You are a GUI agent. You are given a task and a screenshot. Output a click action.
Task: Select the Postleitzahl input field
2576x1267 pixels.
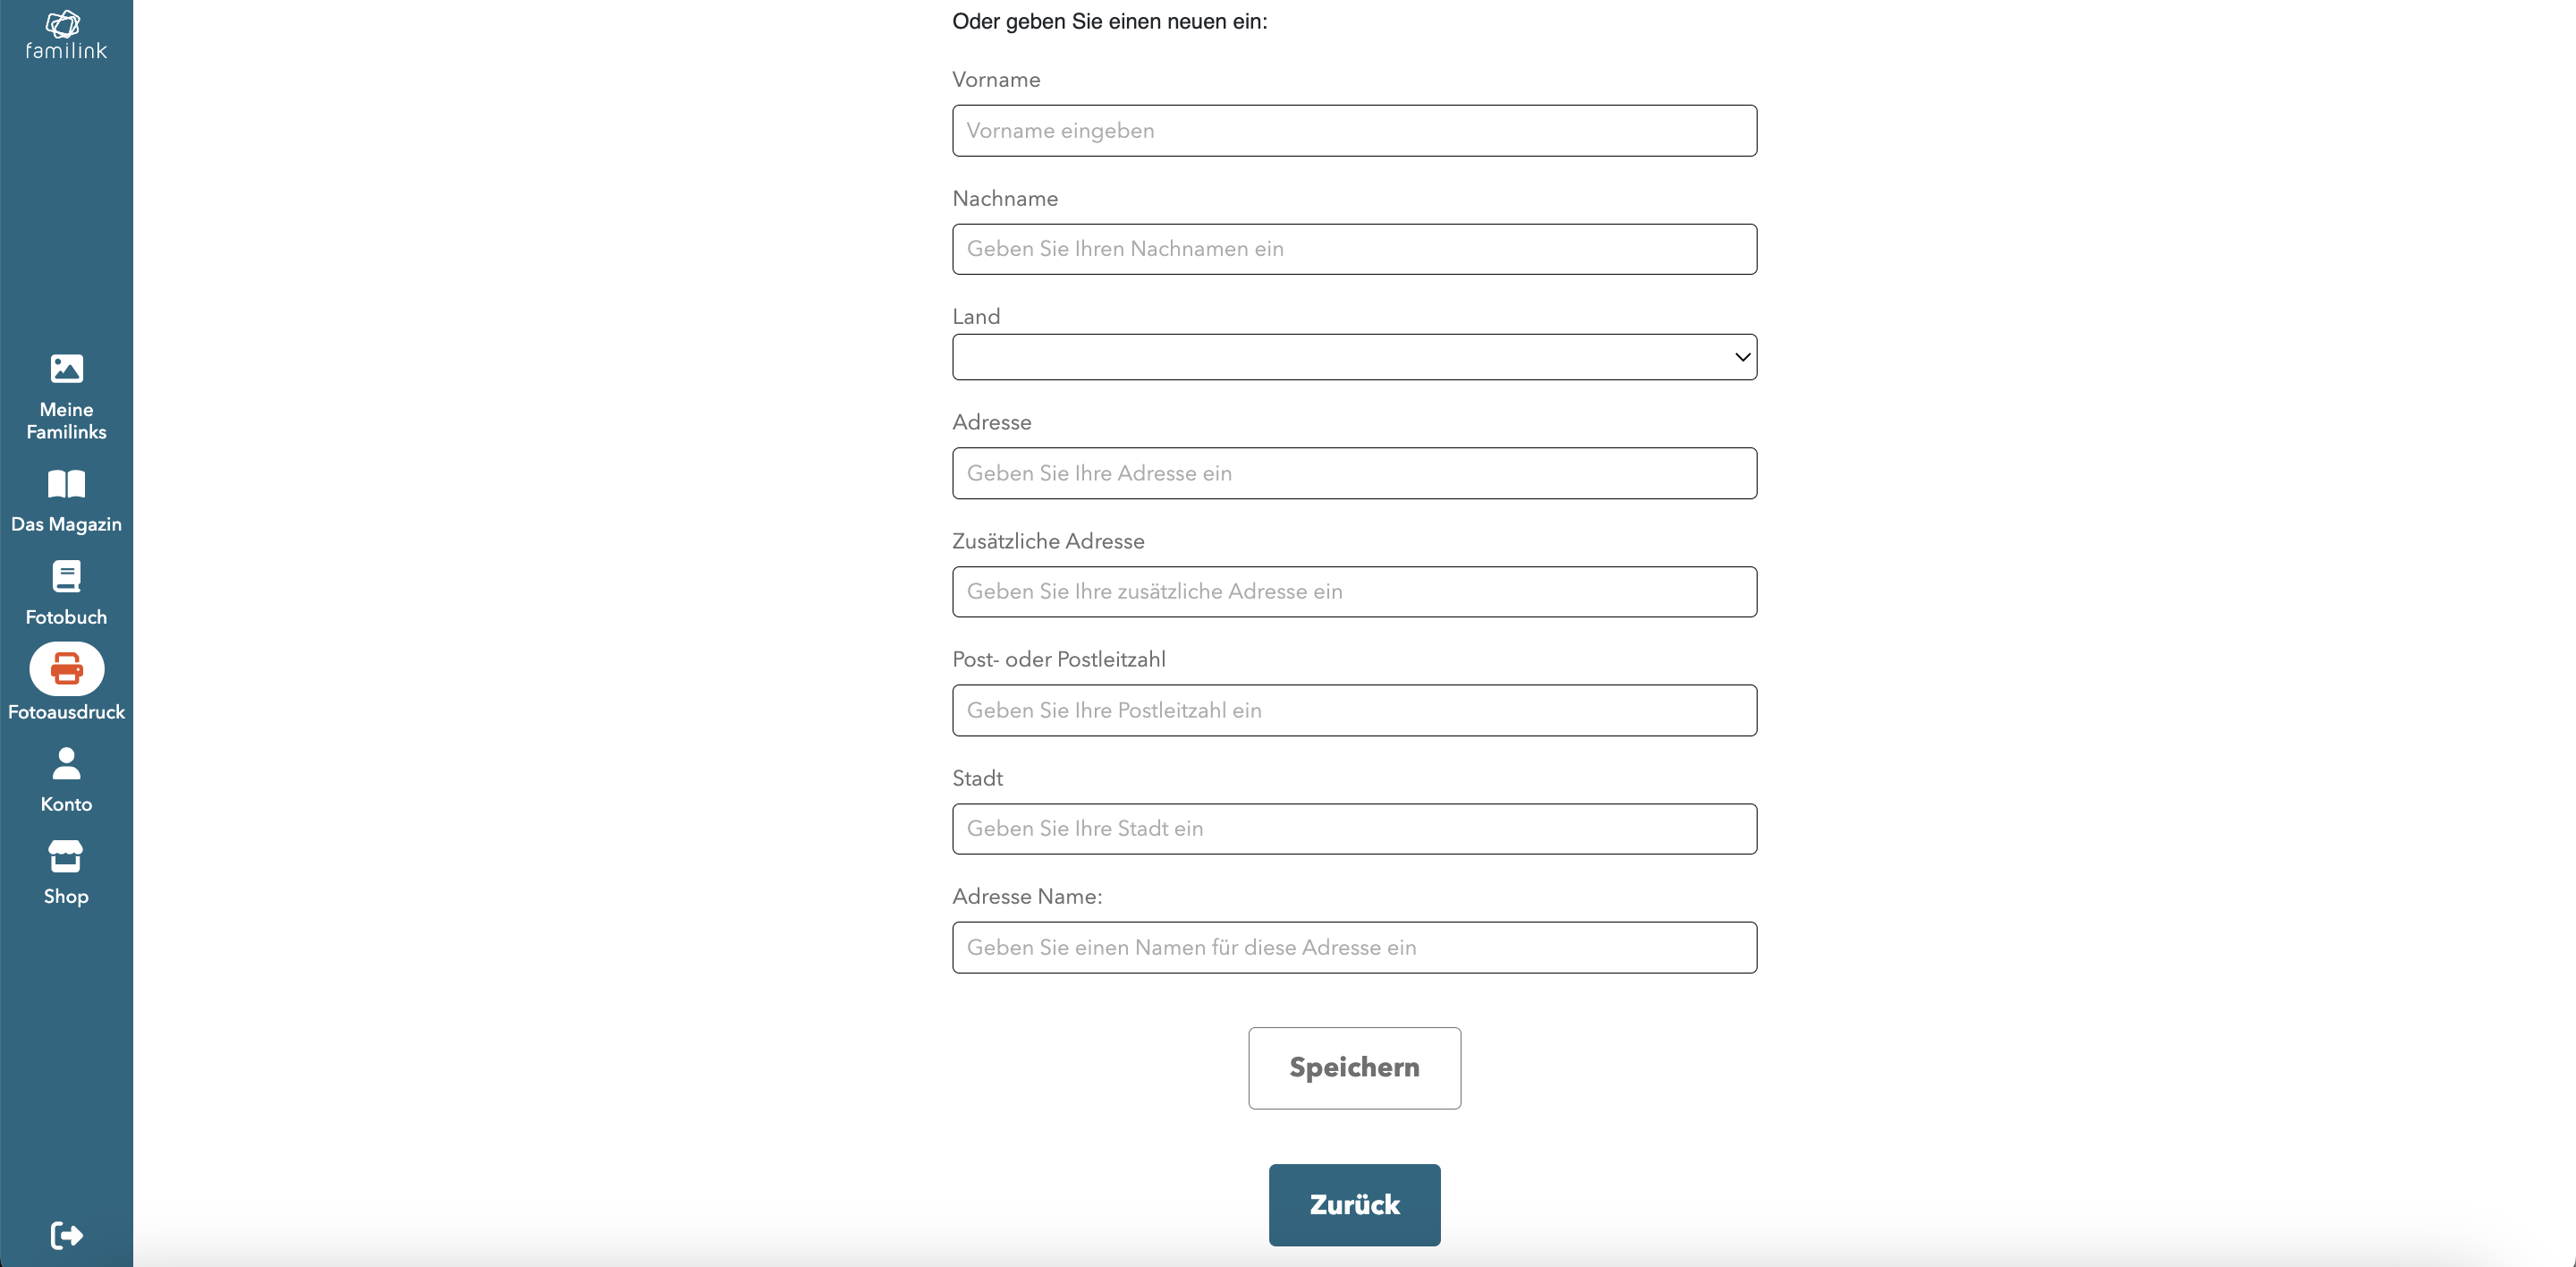1354,710
